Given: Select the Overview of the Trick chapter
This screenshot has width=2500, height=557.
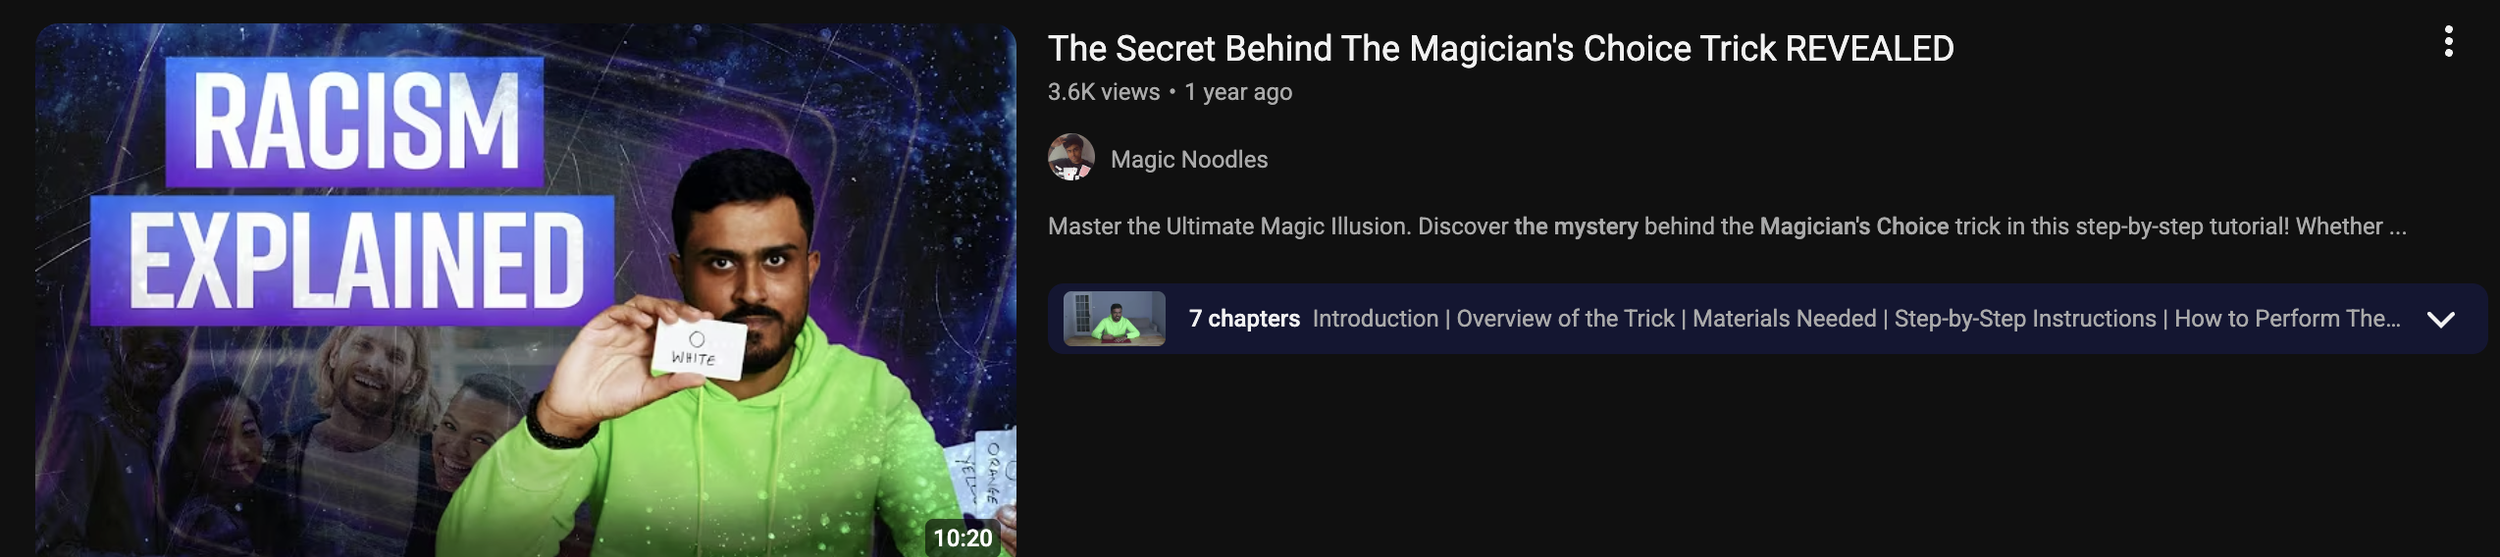Looking at the screenshot, I should coord(1565,319).
